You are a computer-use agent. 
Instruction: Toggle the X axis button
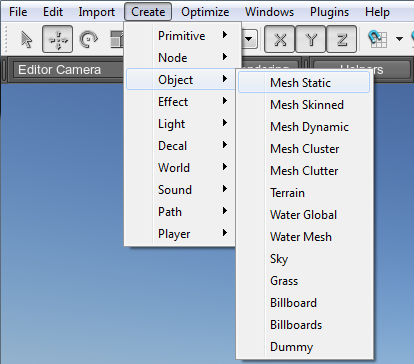tap(280, 39)
